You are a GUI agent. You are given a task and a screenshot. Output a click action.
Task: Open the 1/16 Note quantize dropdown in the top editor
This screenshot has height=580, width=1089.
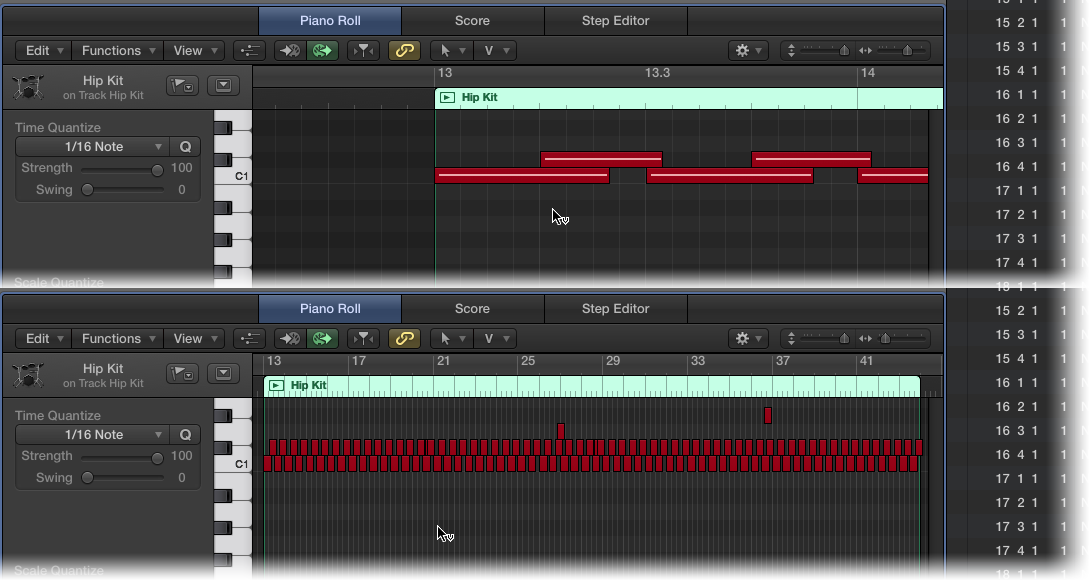(92, 147)
